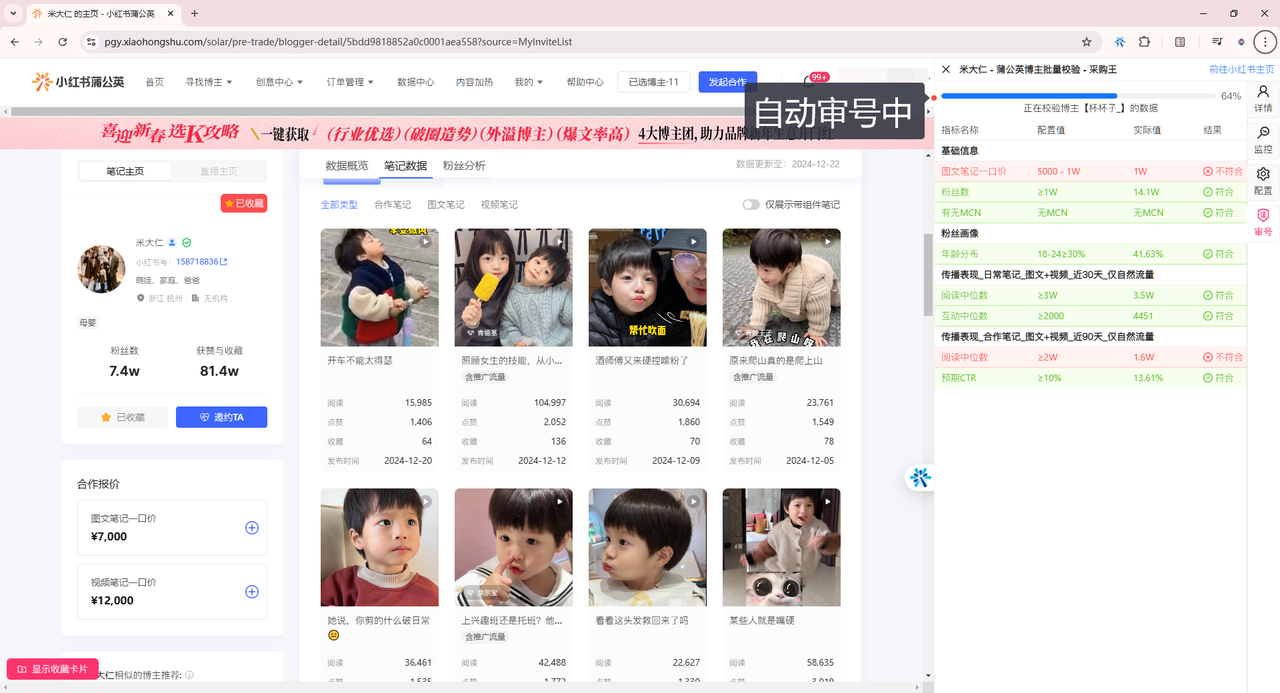Screen dimensions: 1280x693
Task: Click the 邀约TA button
Action: click(x=221, y=417)
